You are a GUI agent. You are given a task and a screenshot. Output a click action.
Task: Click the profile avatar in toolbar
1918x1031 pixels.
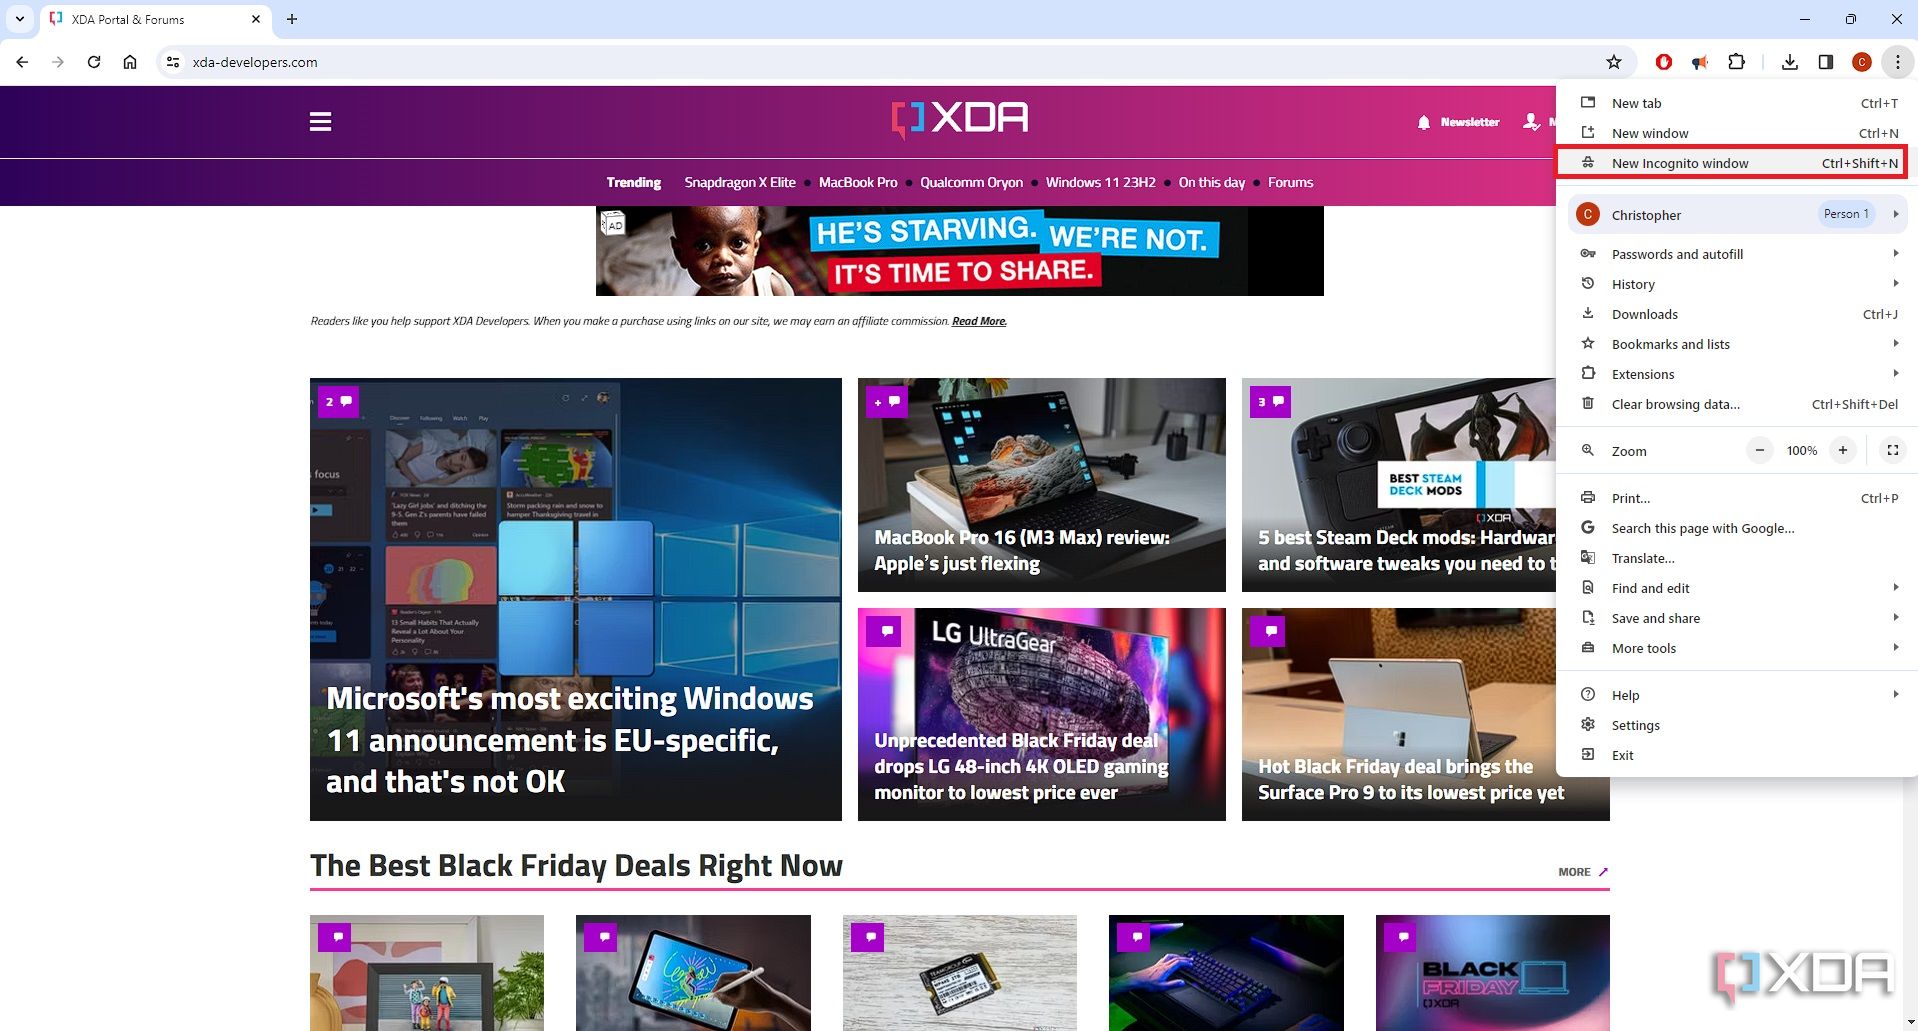[x=1862, y=62]
